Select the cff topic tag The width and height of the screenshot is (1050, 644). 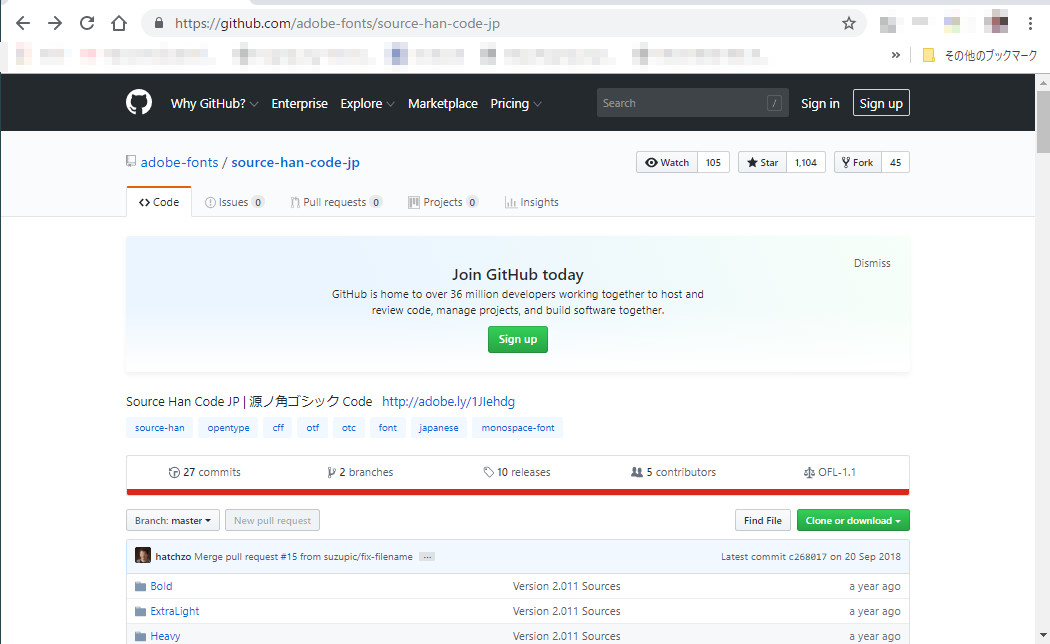point(278,428)
